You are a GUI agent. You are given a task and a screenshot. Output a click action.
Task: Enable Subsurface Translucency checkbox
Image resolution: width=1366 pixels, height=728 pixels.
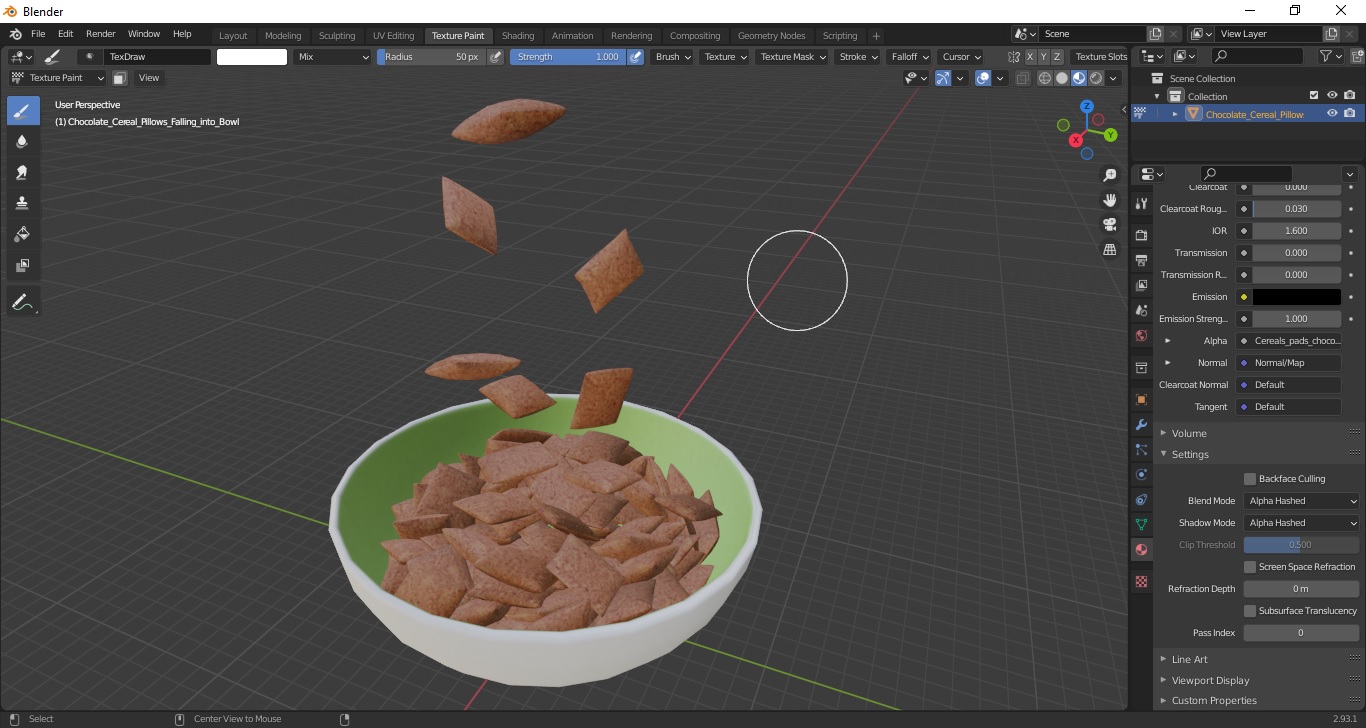(1250, 611)
